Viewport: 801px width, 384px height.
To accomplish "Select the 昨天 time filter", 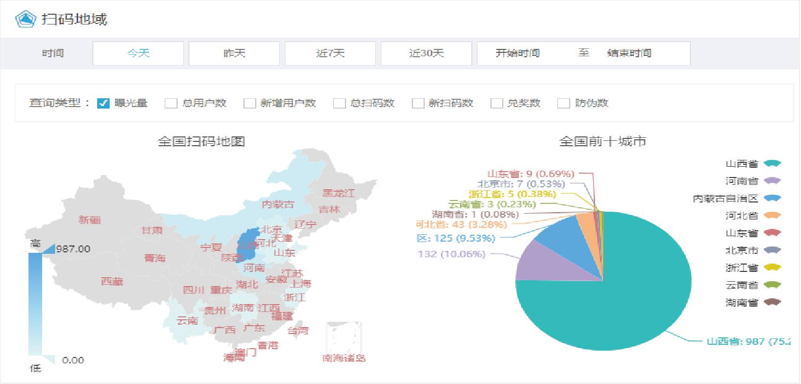I will pos(234,53).
